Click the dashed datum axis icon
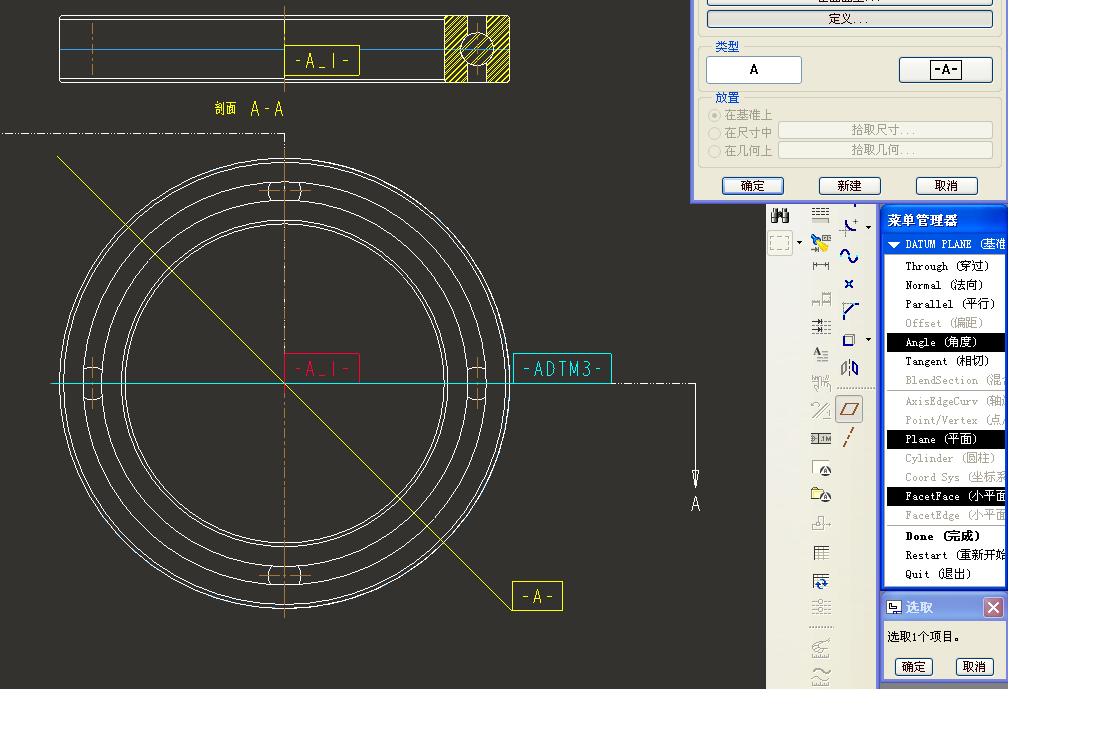 (849, 437)
